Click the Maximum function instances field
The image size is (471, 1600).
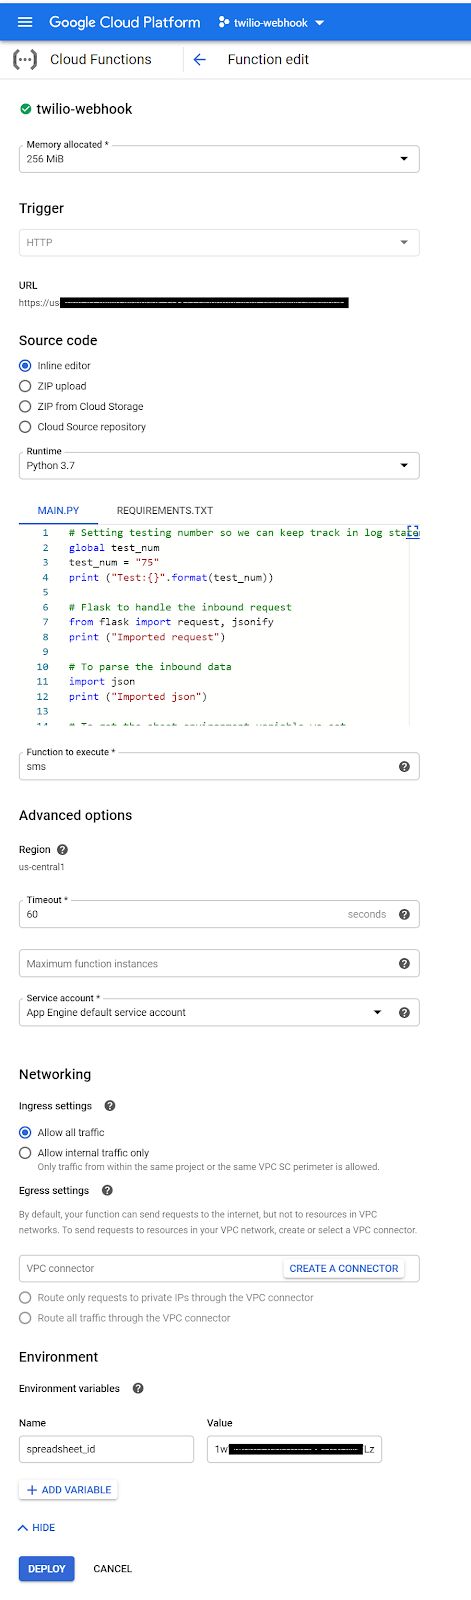(x=219, y=964)
